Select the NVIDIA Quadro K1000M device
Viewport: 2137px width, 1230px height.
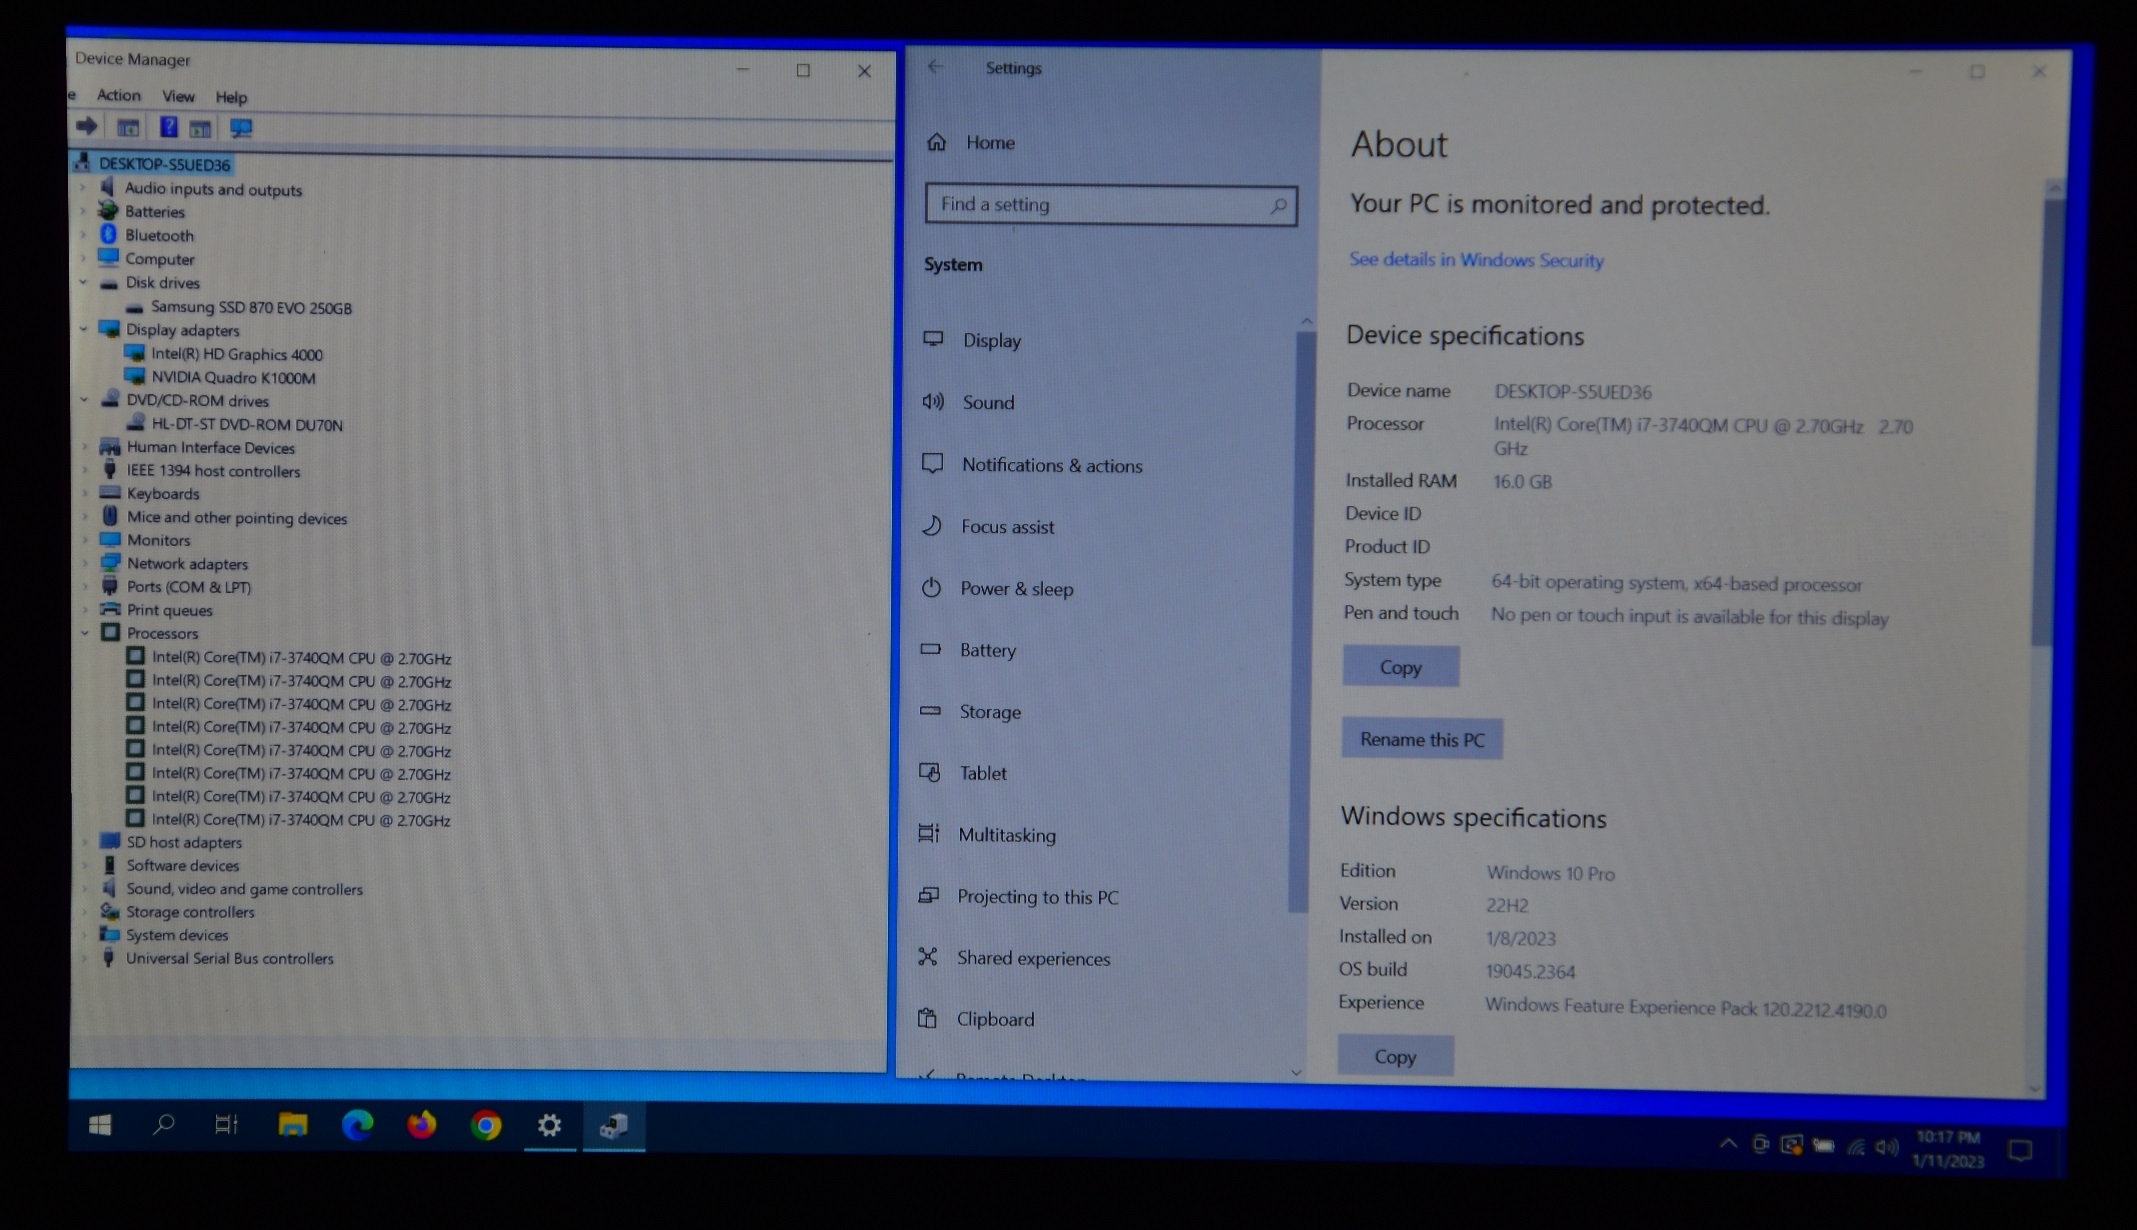233,377
